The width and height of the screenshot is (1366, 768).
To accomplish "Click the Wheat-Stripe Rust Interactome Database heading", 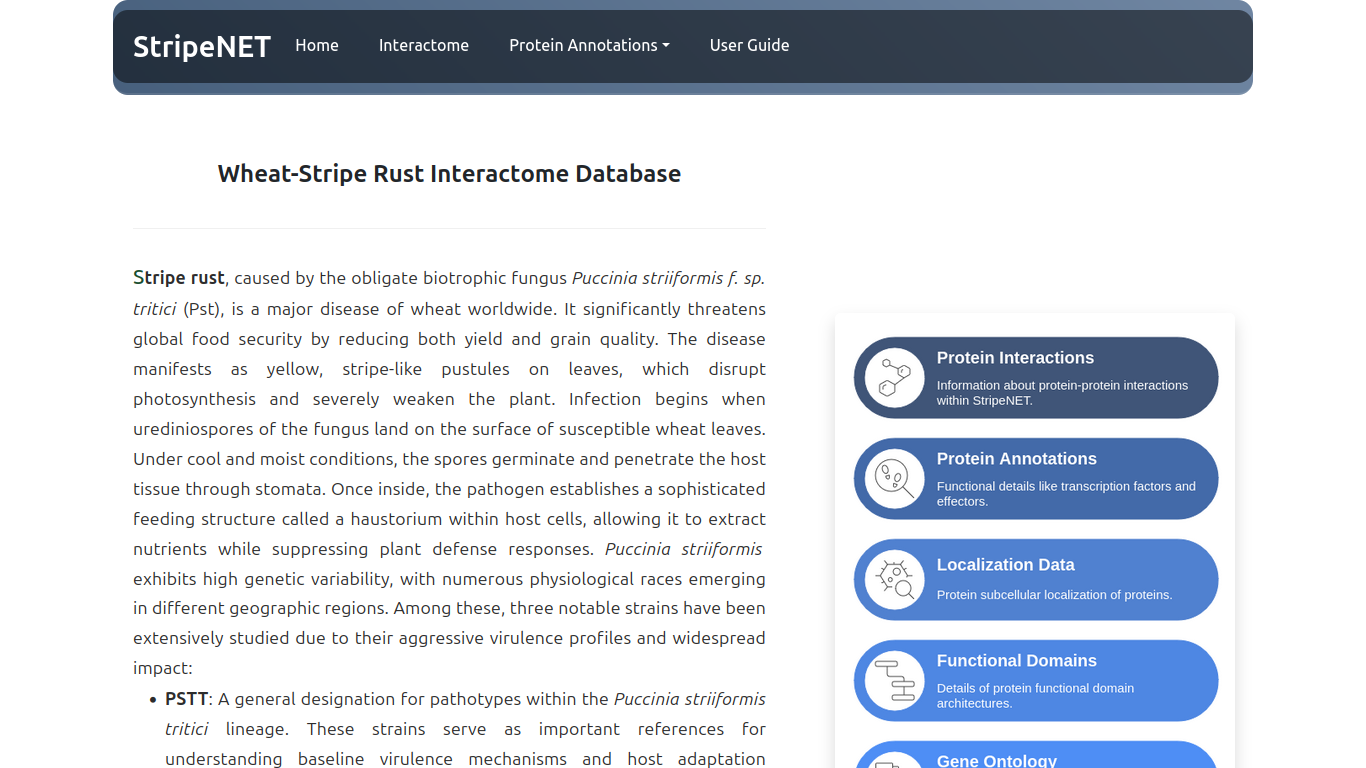I will [x=449, y=174].
